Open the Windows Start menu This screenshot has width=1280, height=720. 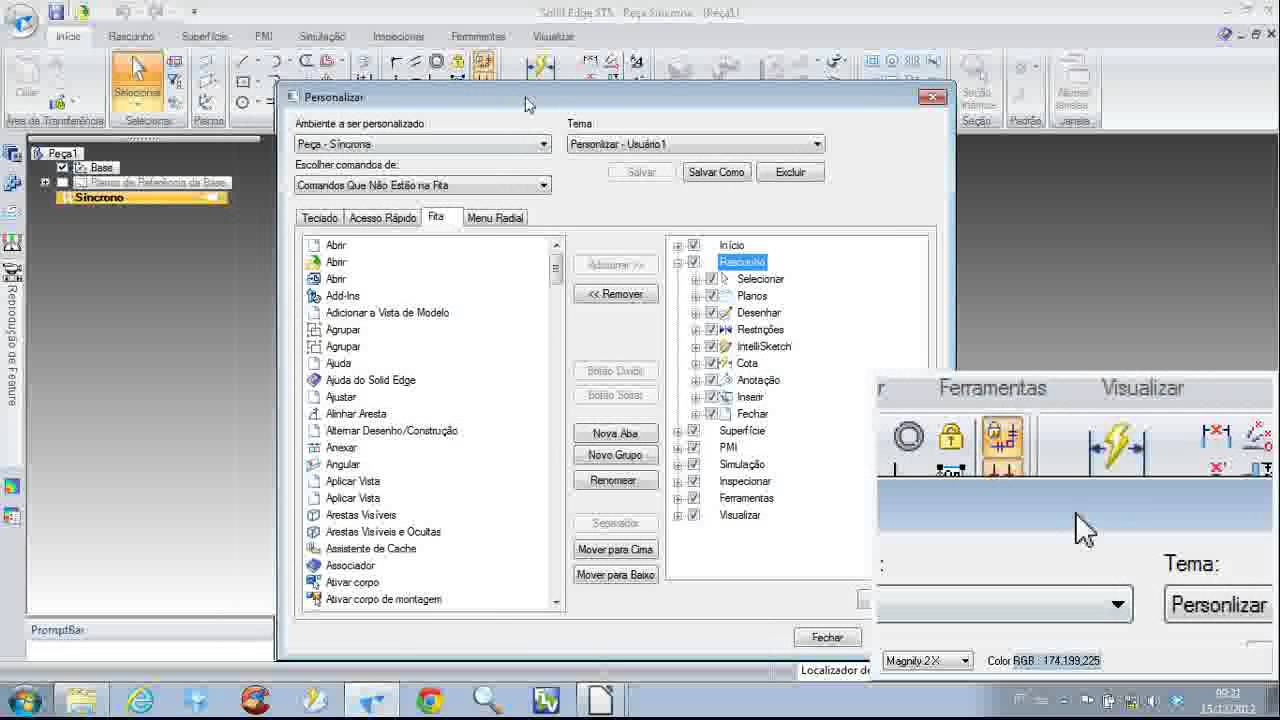click(x=24, y=700)
